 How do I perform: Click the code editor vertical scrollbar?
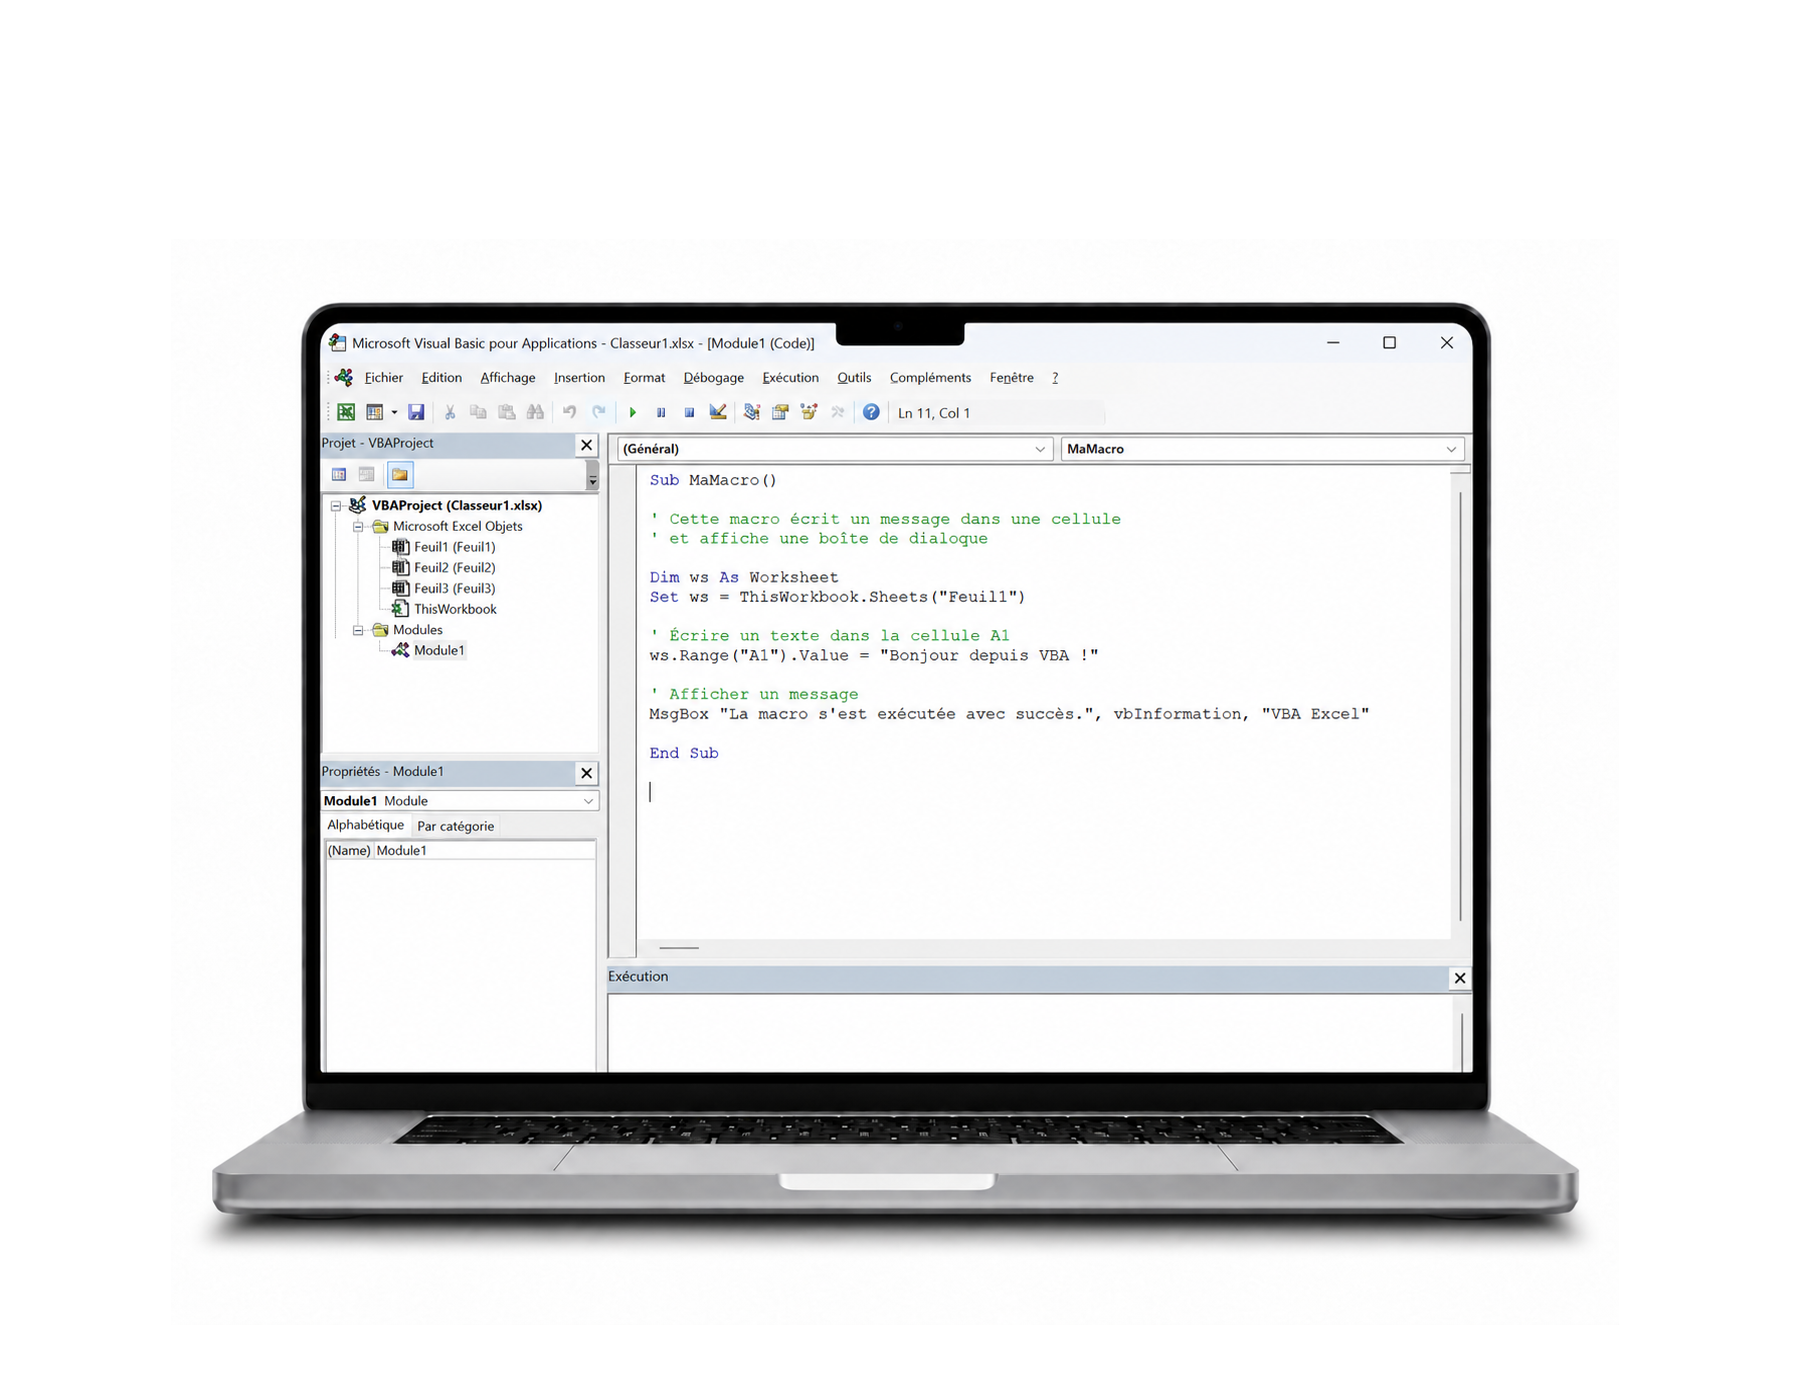click(1461, 705)
